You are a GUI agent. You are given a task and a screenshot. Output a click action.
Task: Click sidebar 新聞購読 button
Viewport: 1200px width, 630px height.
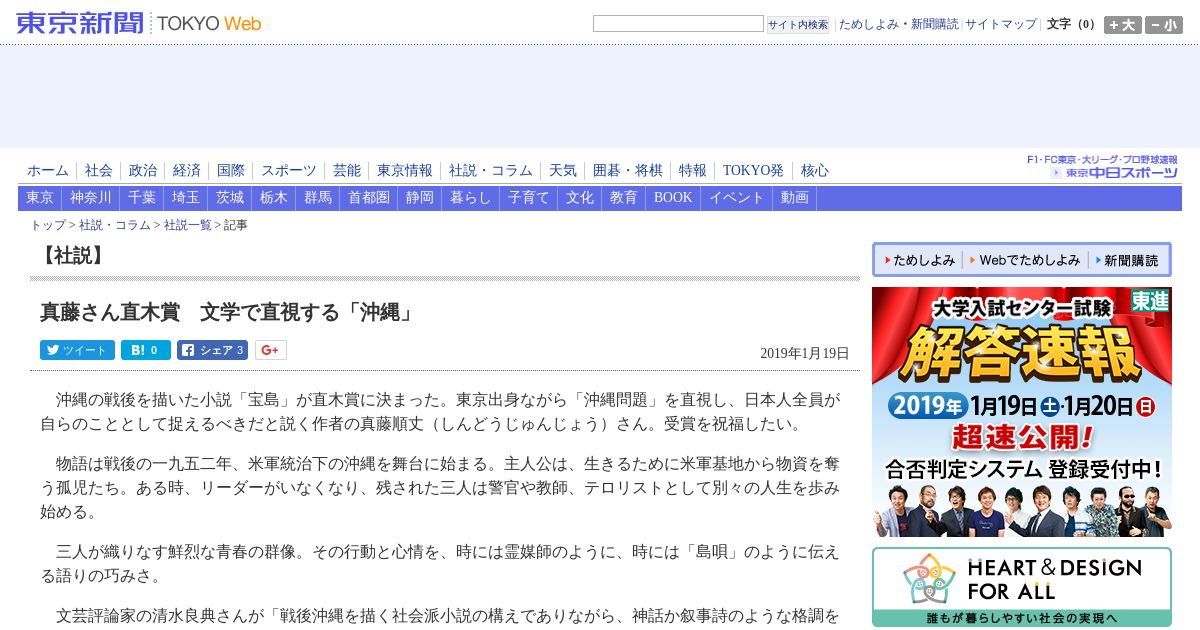coord(1128,260)
